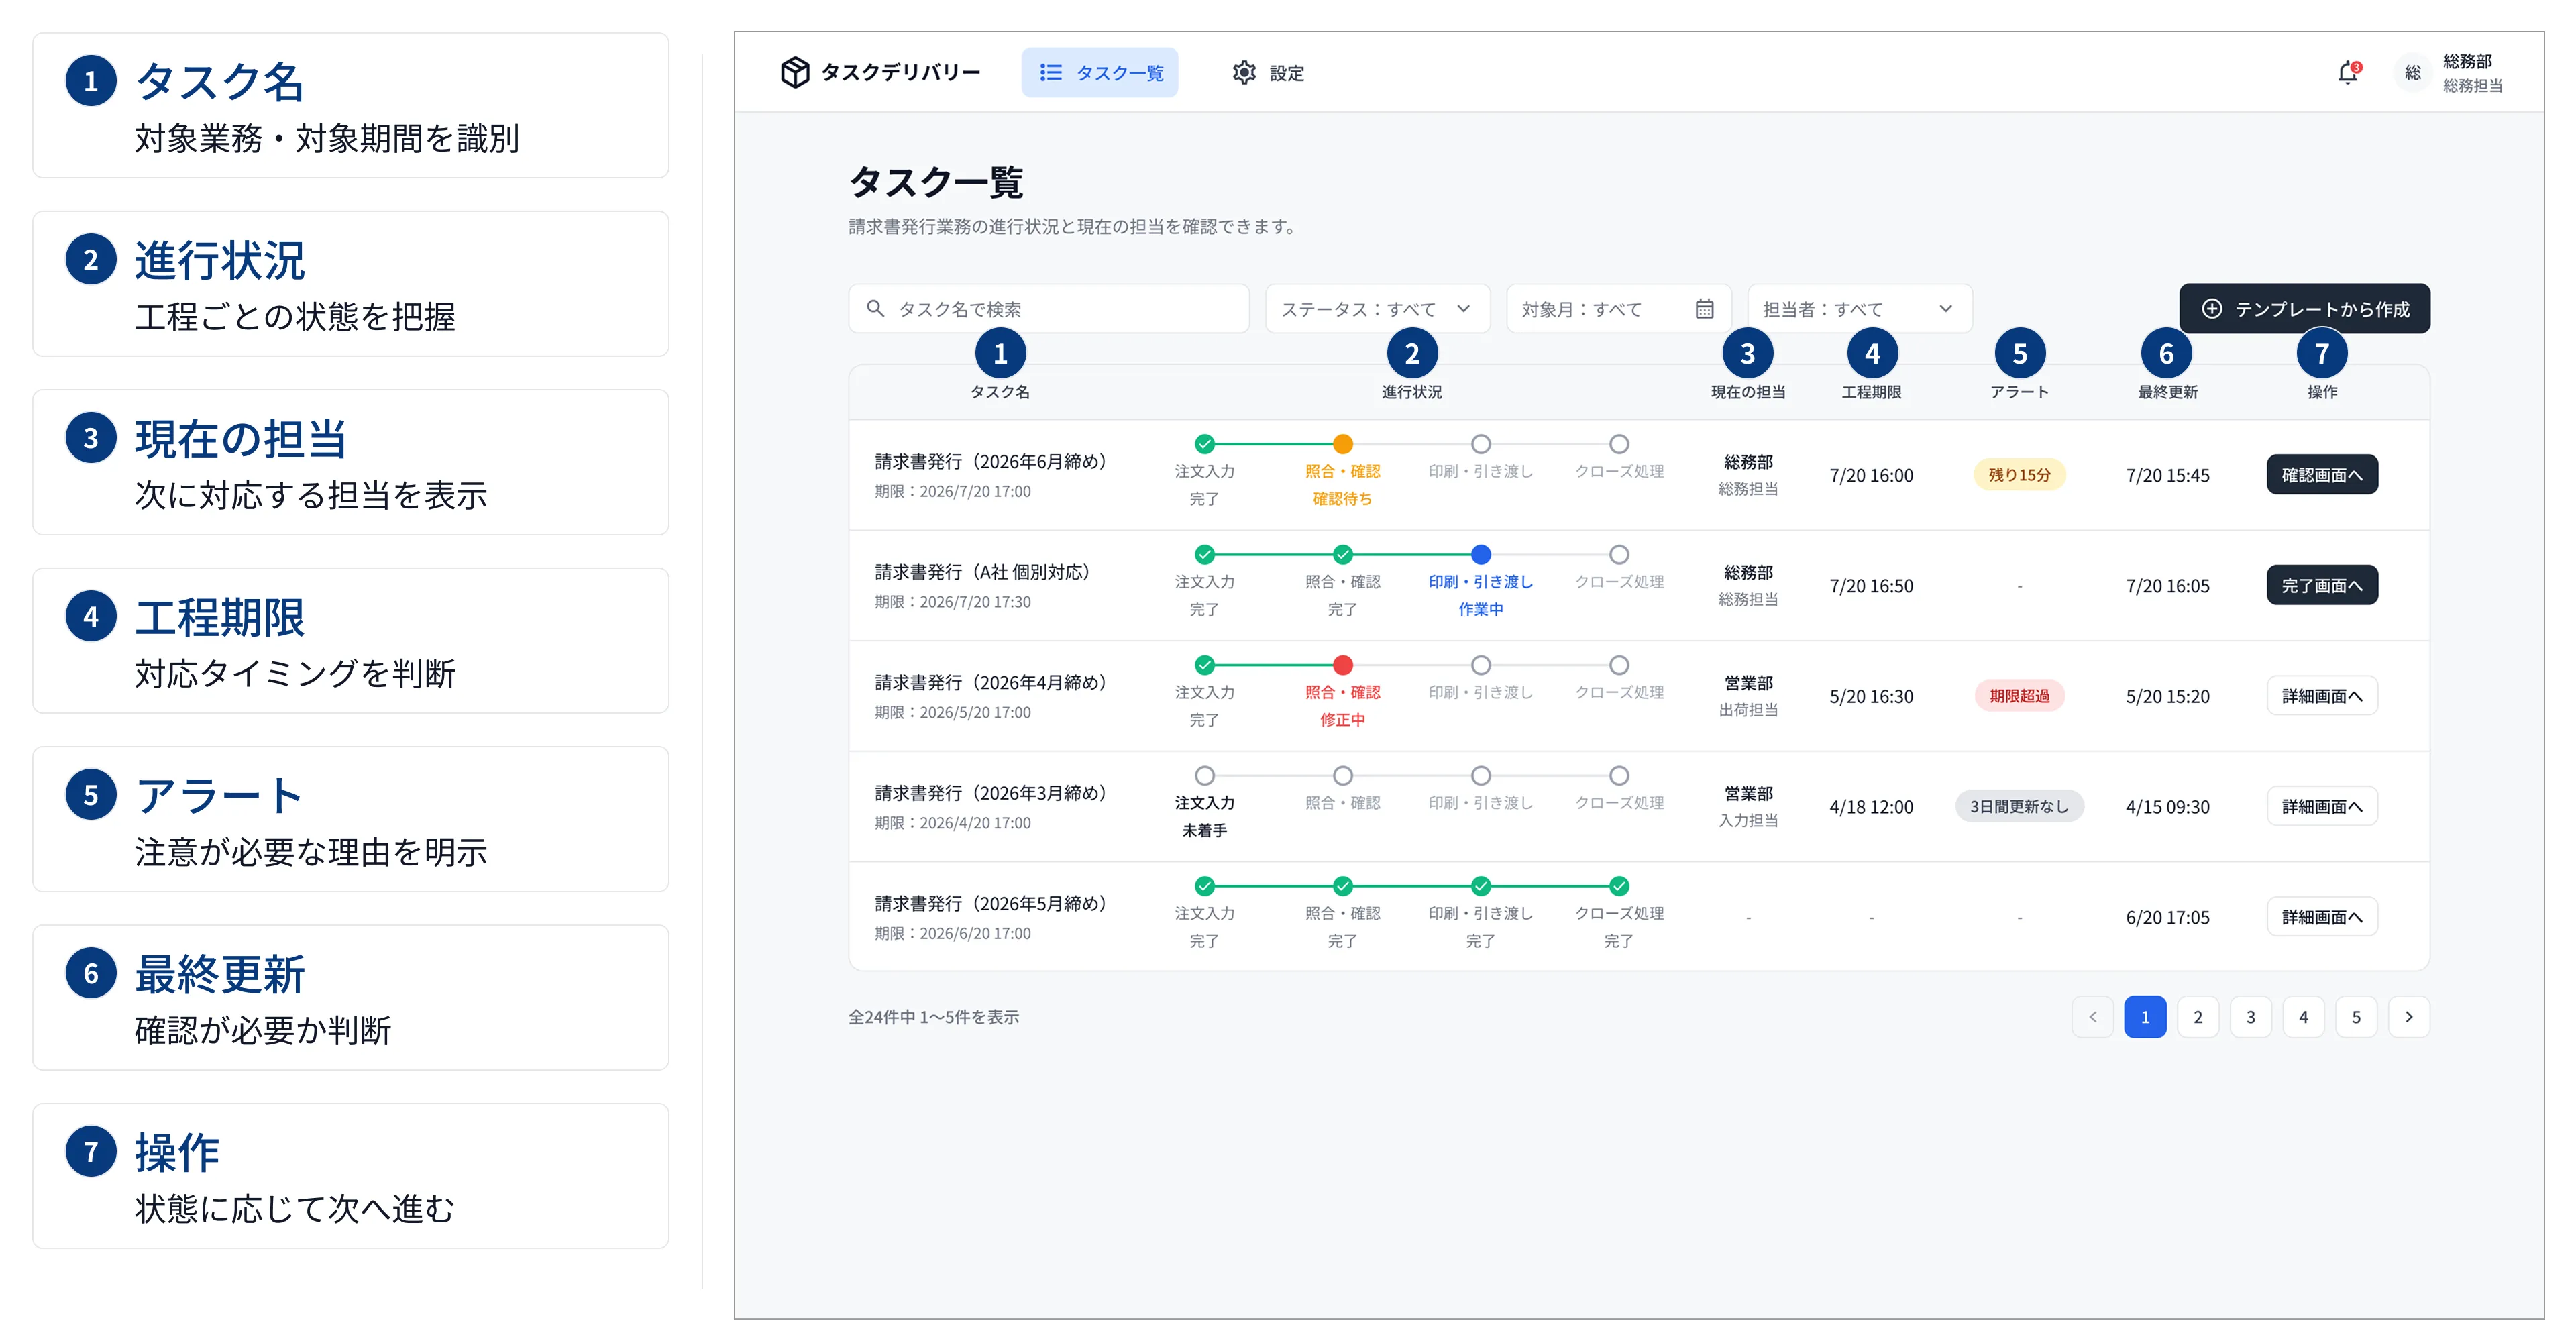Select page 4 in pagination

coord(2304,1017)
